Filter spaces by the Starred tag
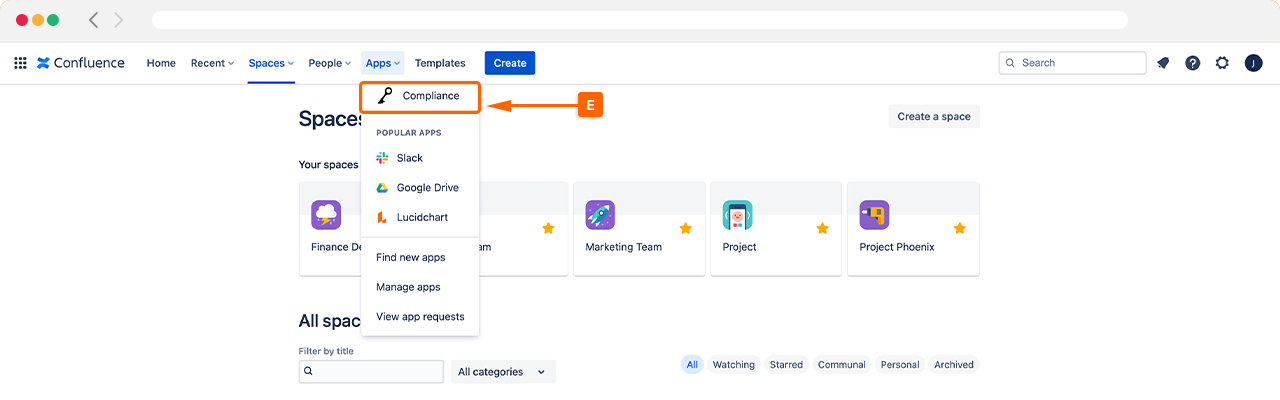 click(x=786, y=365)
